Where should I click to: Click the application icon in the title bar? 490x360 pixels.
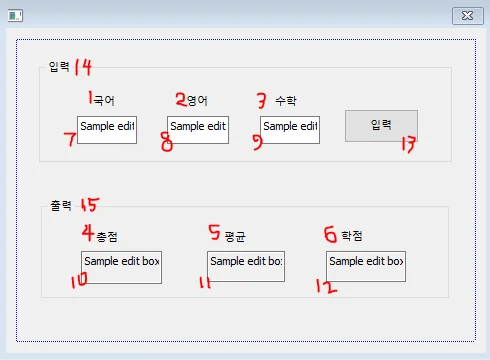pos(15,16)
